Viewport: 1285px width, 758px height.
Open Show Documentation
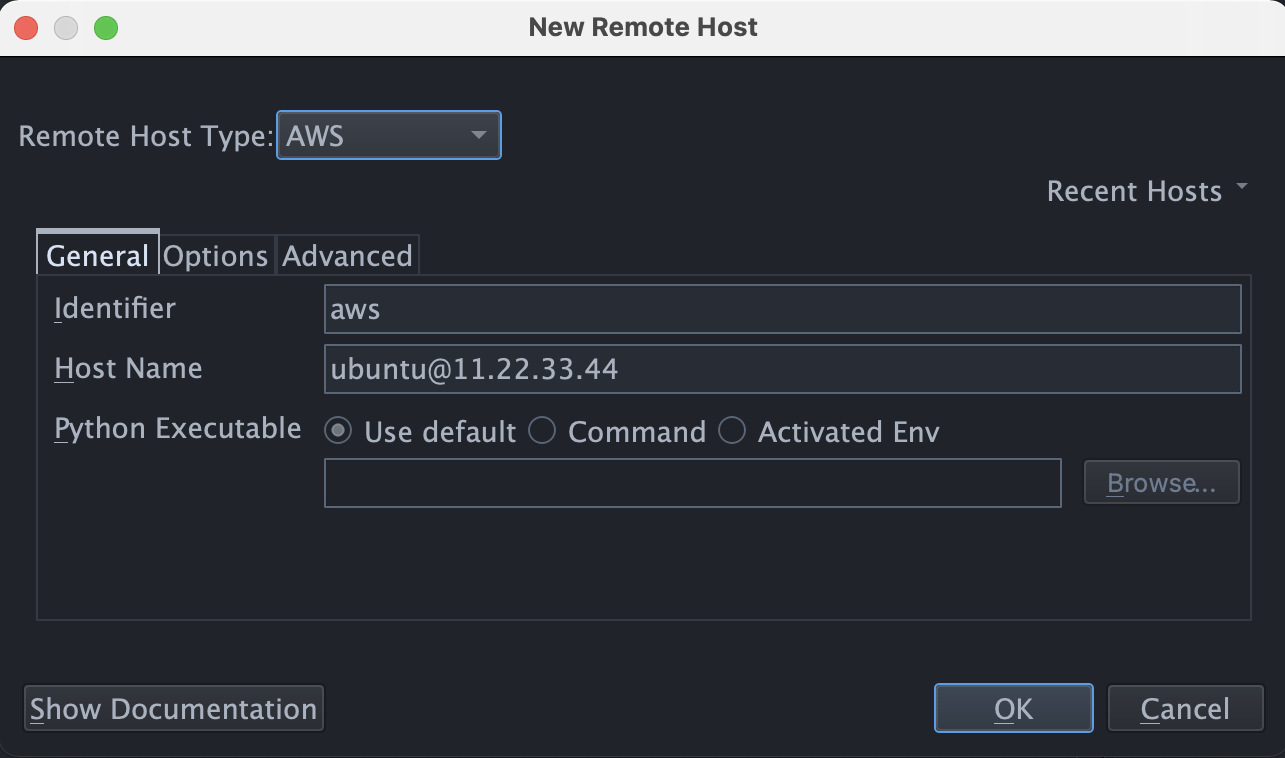coord(173,709)
